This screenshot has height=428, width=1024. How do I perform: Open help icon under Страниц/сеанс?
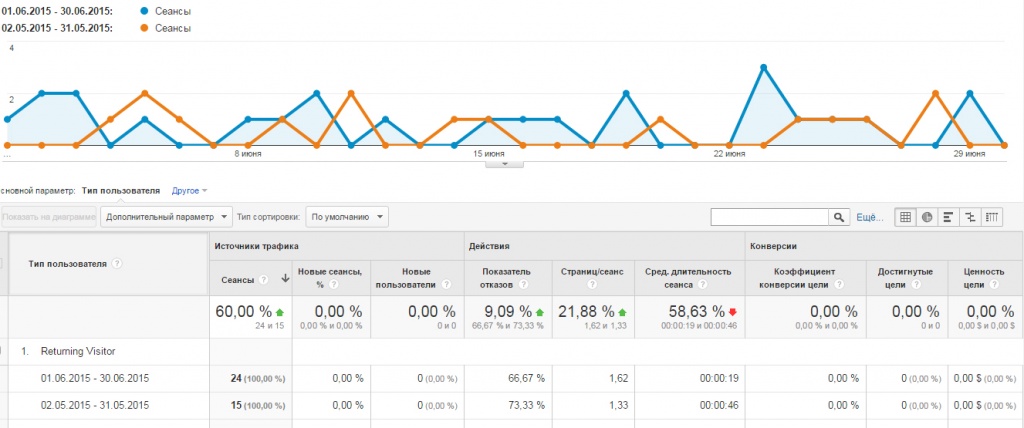tap(593, 284)
